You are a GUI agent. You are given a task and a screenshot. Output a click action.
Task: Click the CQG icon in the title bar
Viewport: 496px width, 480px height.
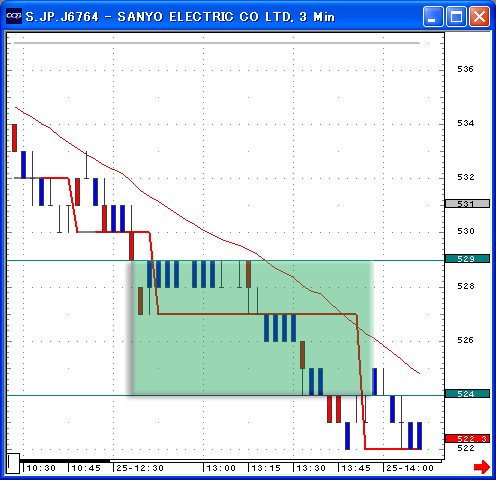(14, 16)
